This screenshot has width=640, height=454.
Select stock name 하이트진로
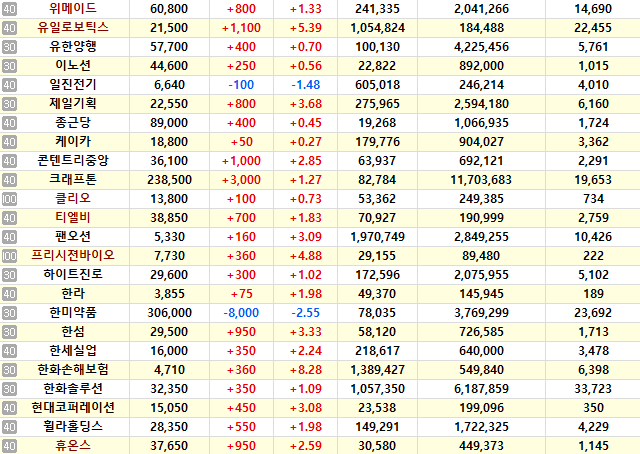[x=73, y=274]
